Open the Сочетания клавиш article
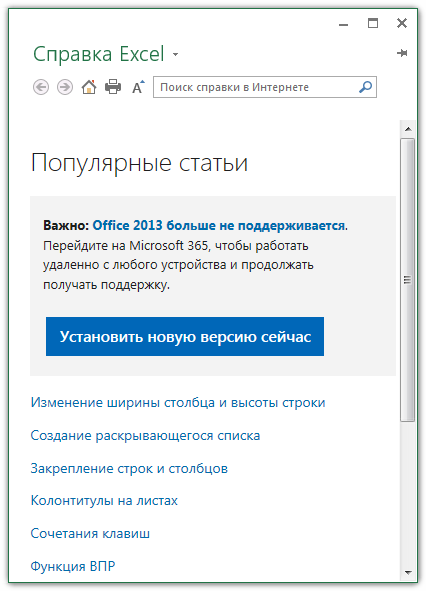The image size is (426, 591). click(90, 533)
